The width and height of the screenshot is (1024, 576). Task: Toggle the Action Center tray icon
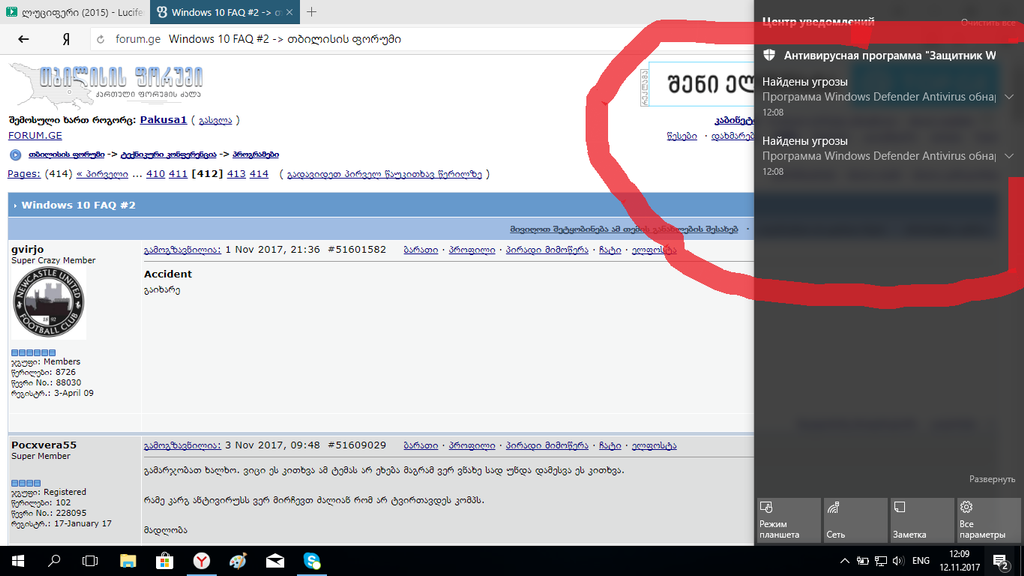coord(1000,561)
